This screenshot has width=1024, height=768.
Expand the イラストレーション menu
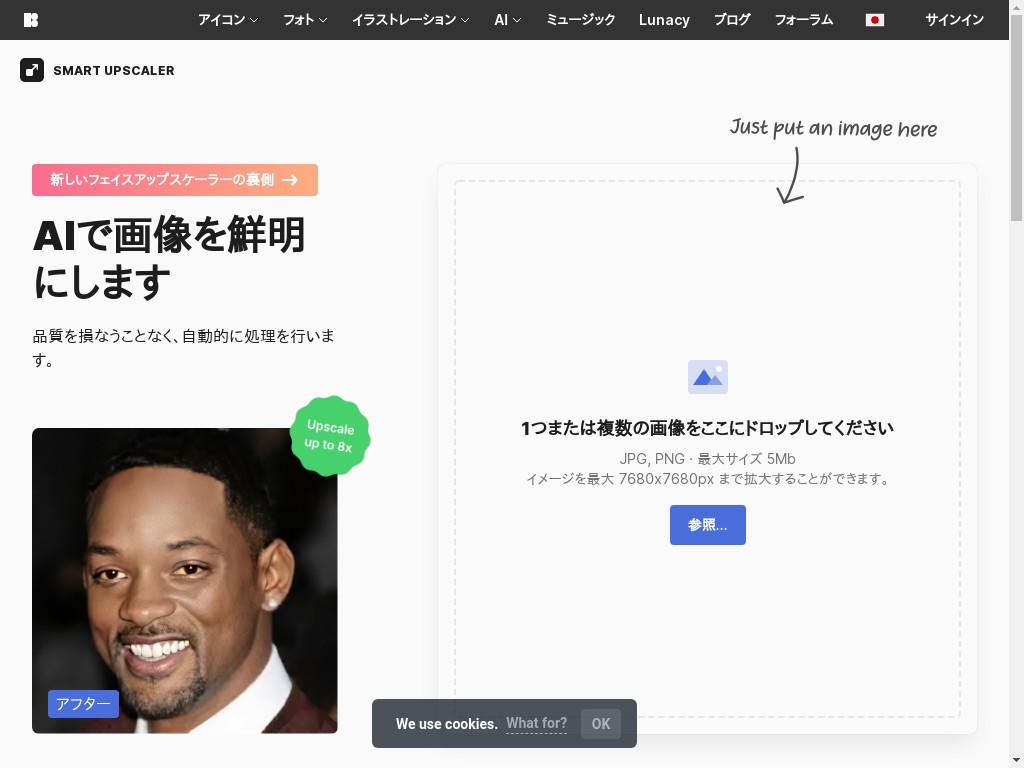click(x=410, y=20)
